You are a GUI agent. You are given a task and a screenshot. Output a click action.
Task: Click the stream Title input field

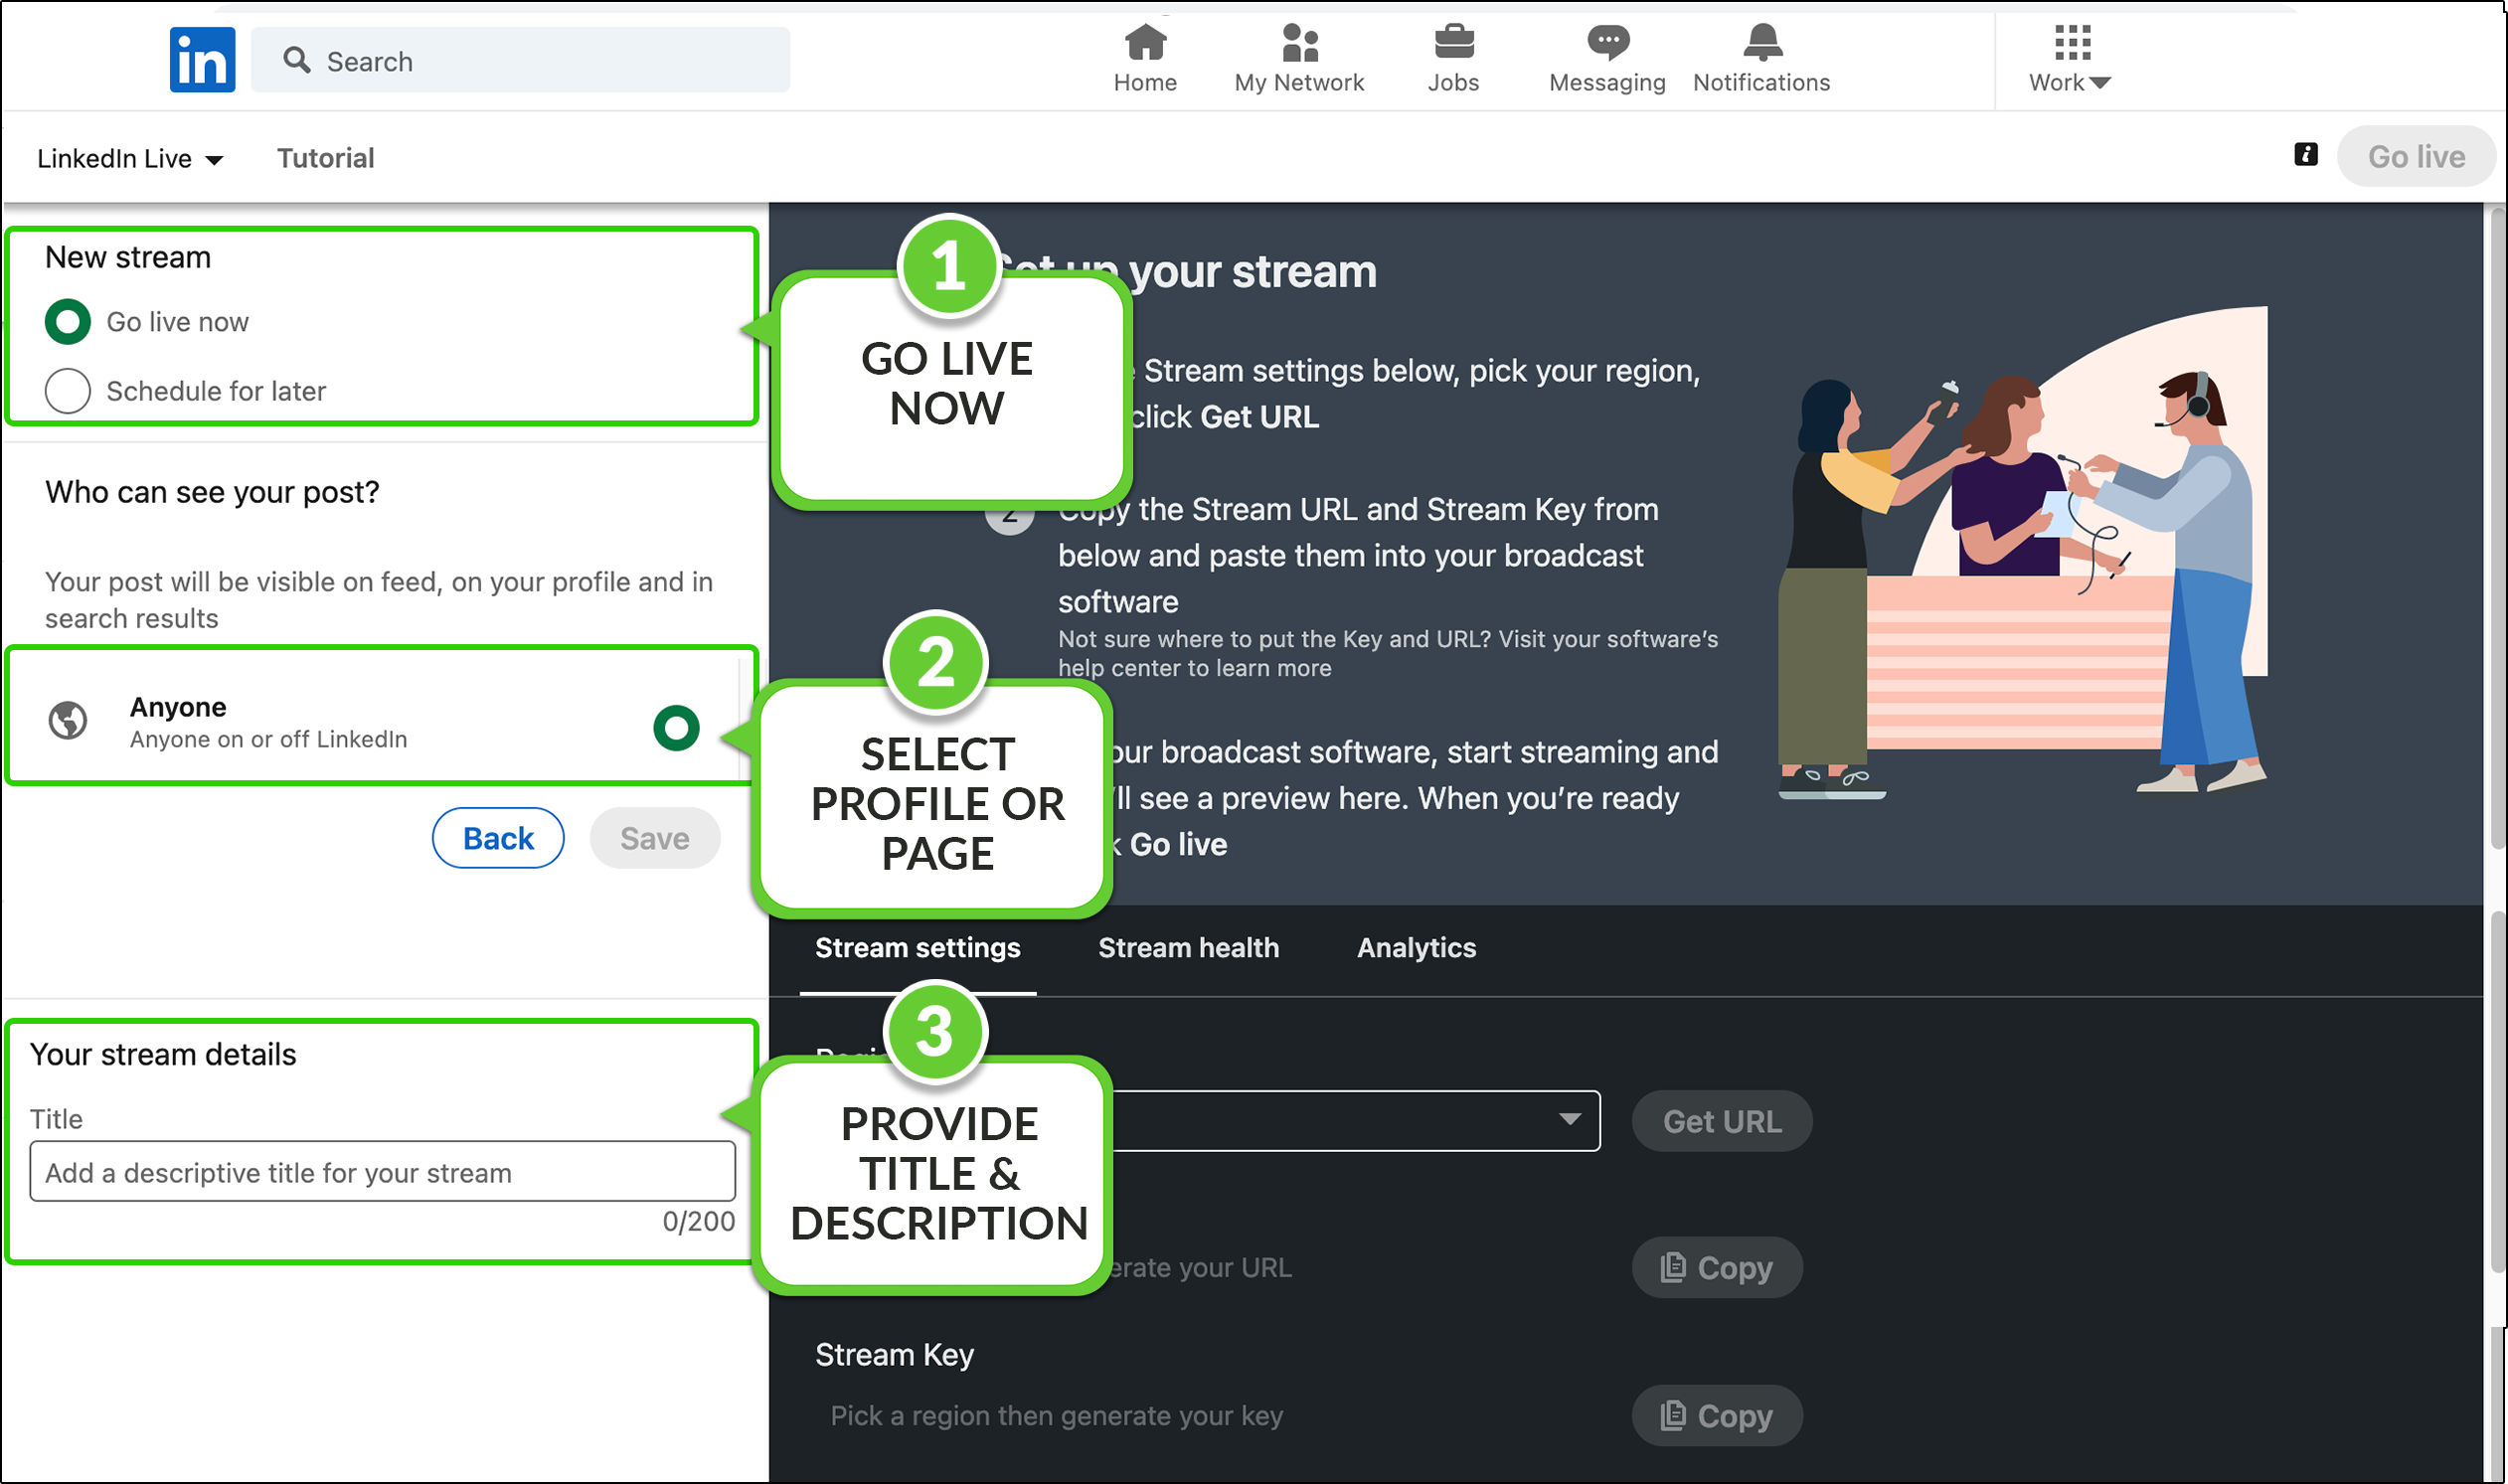tap(382, 1171)
